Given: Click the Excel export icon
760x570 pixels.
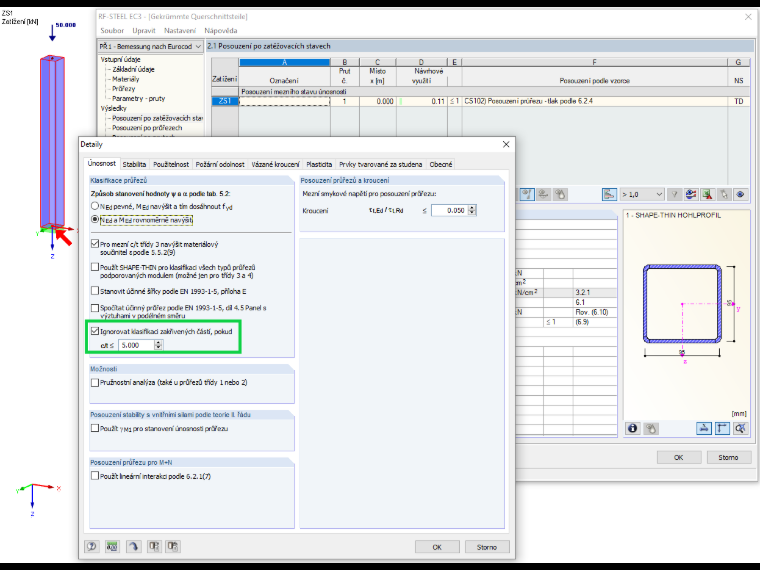Looking at the screenshot, I should pyautogui.click(x=707, y=194).
